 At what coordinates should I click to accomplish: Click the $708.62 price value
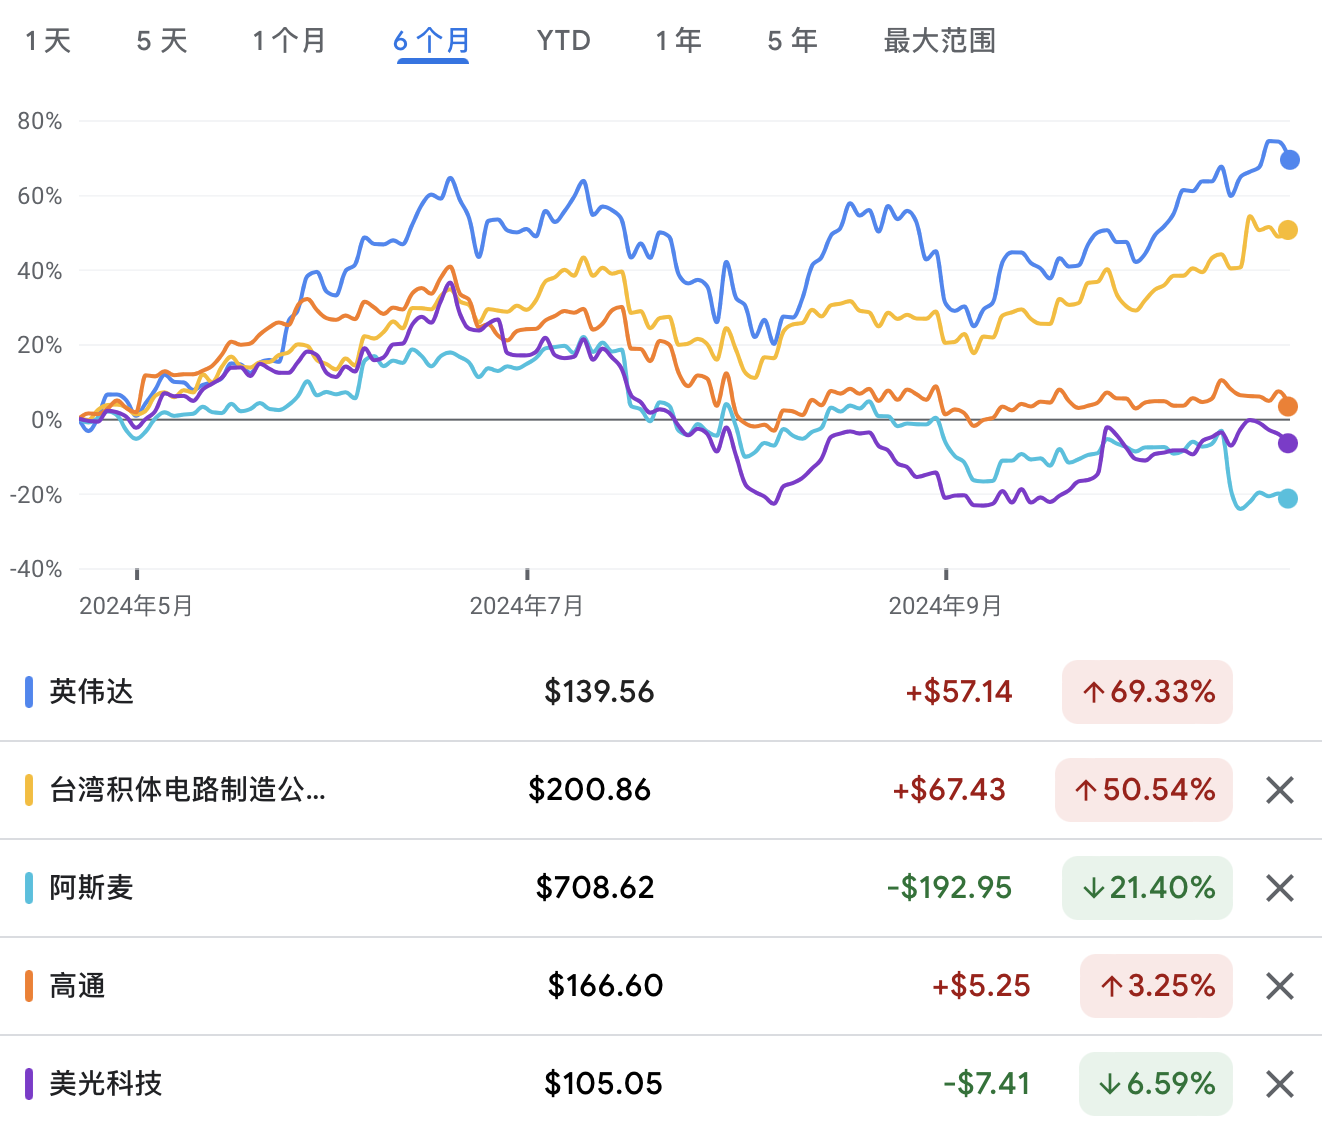(x=595, y=888)
